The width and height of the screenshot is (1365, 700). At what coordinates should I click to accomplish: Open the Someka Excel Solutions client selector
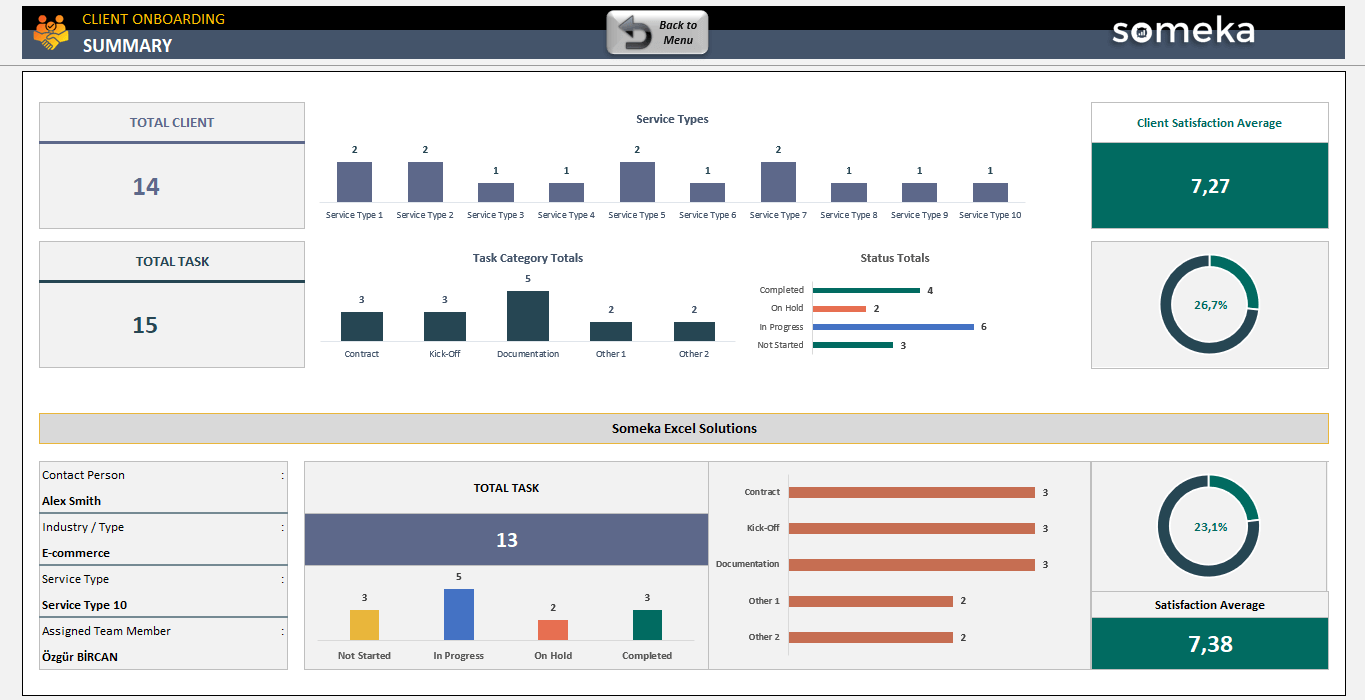pyautogui.click(x=684, y=428)
